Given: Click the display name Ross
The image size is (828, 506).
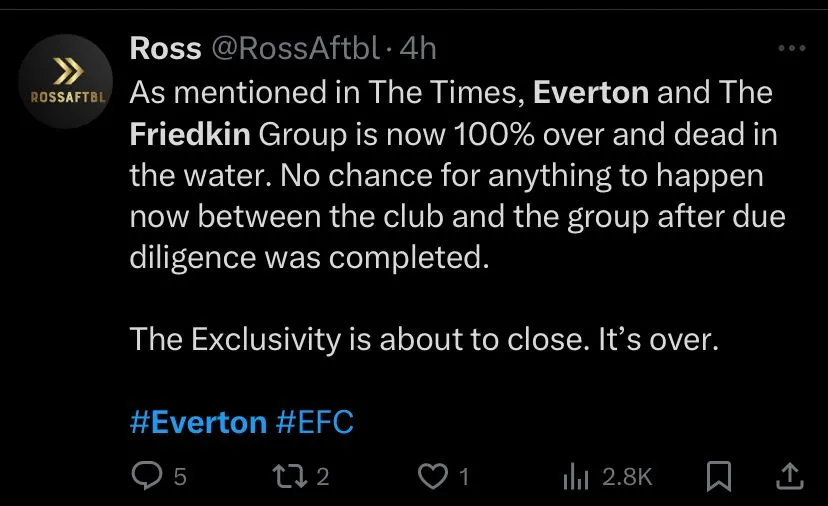Looking at the screenshot, I should tap(163, 47).
